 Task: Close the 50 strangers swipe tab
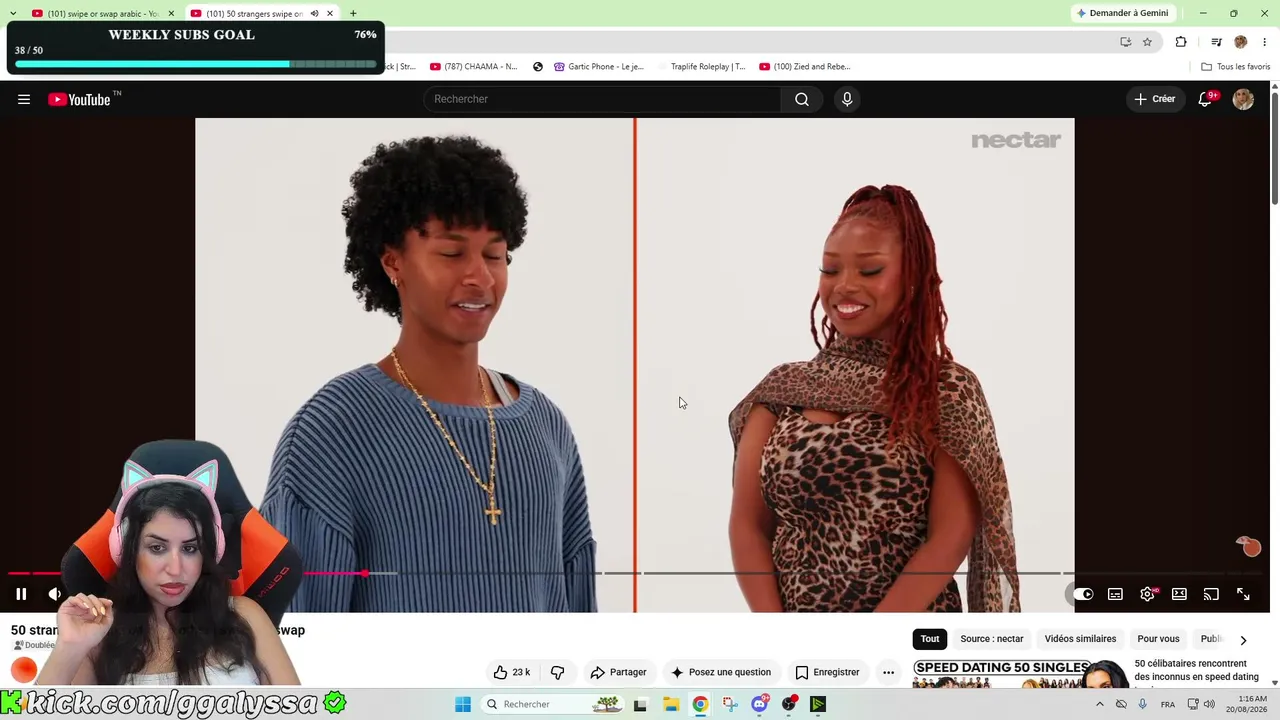pos(330,14)
